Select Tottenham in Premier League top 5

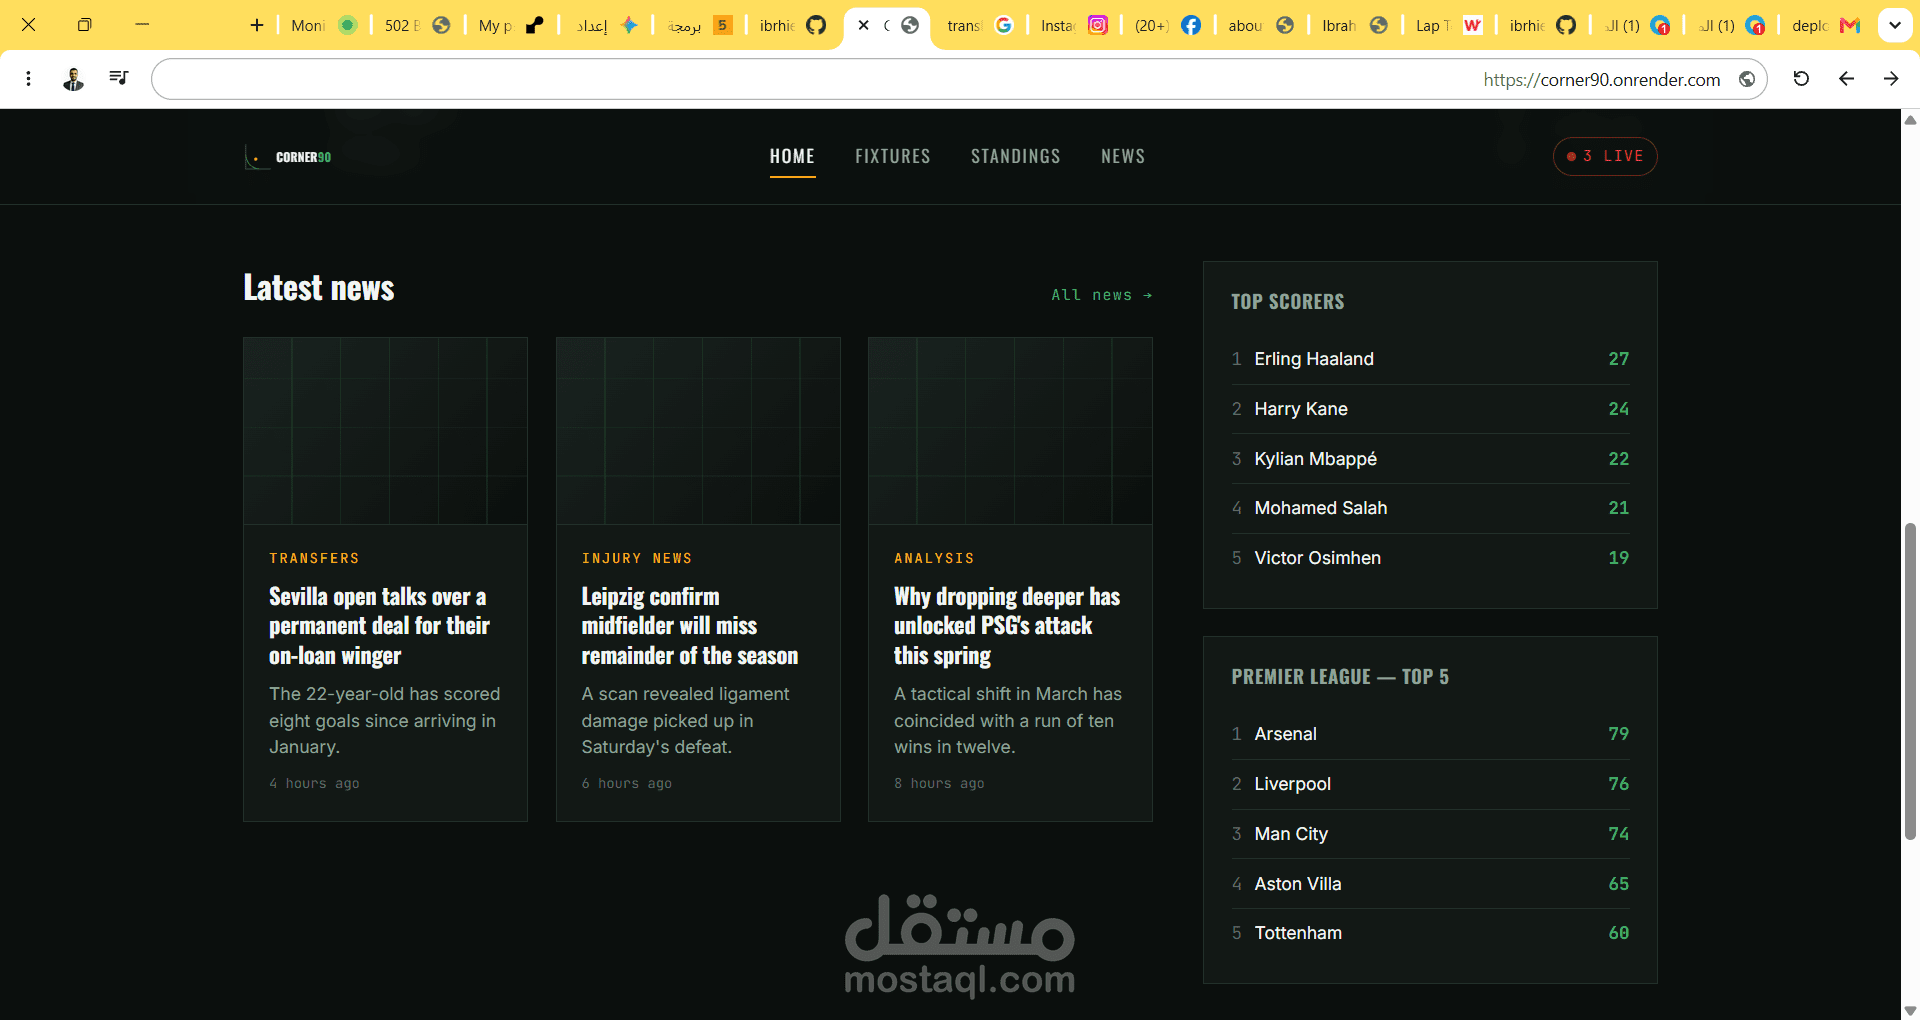(1430, 933)
